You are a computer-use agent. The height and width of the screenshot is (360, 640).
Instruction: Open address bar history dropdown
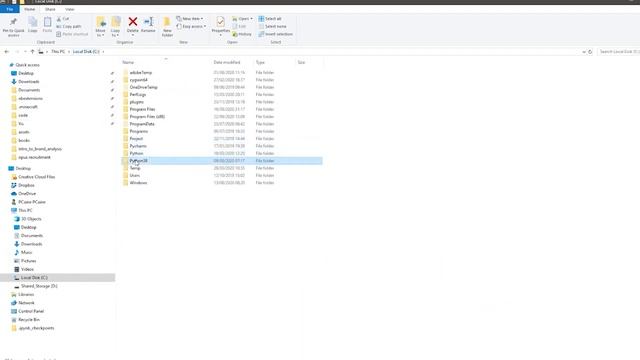point(584,52)
